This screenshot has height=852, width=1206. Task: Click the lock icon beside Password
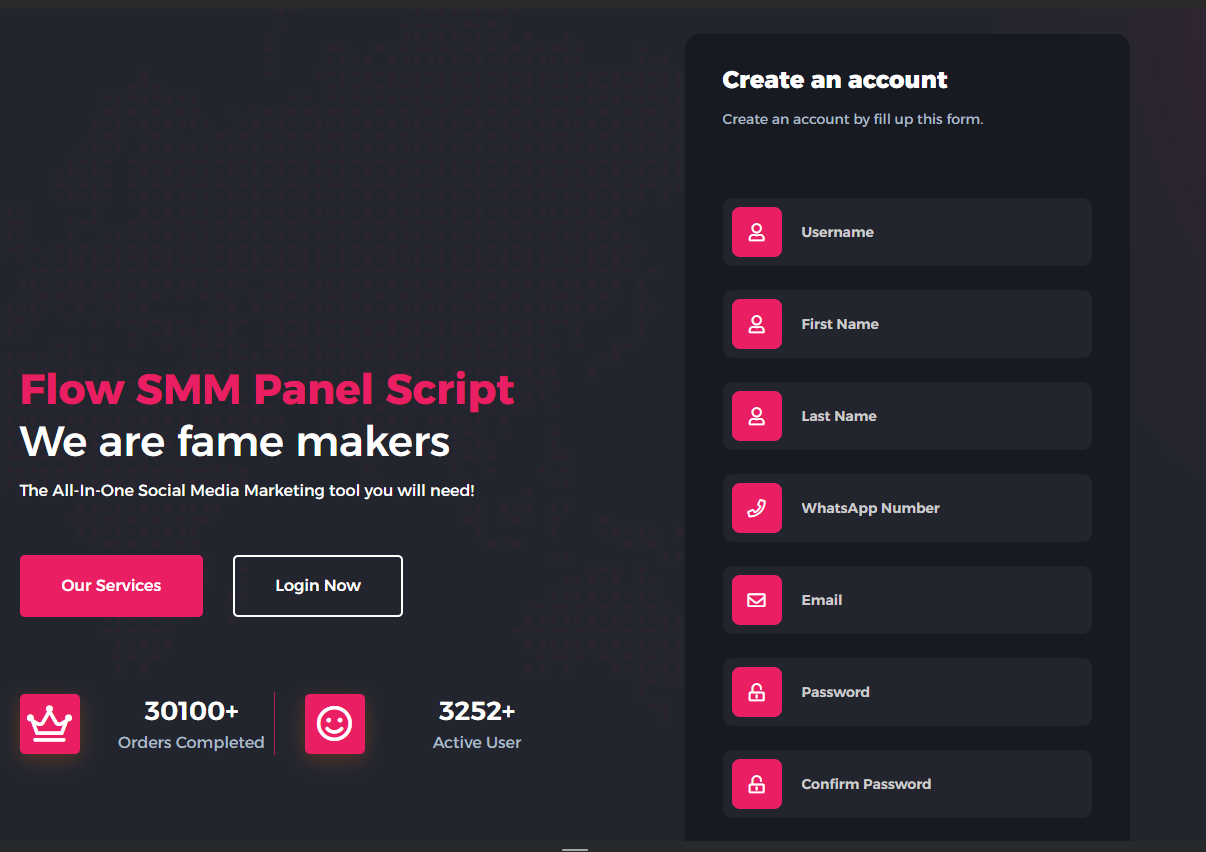[x=756, y=692]
